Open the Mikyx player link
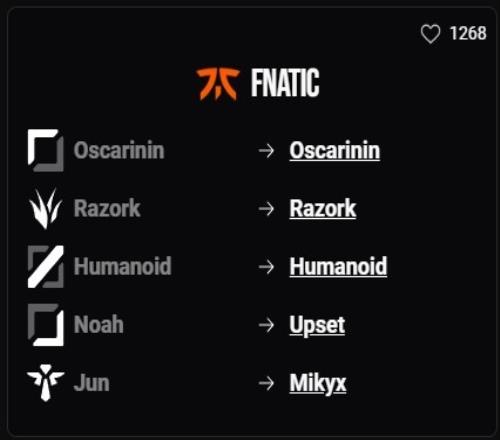The image size is (500, 440). (318, 384)
